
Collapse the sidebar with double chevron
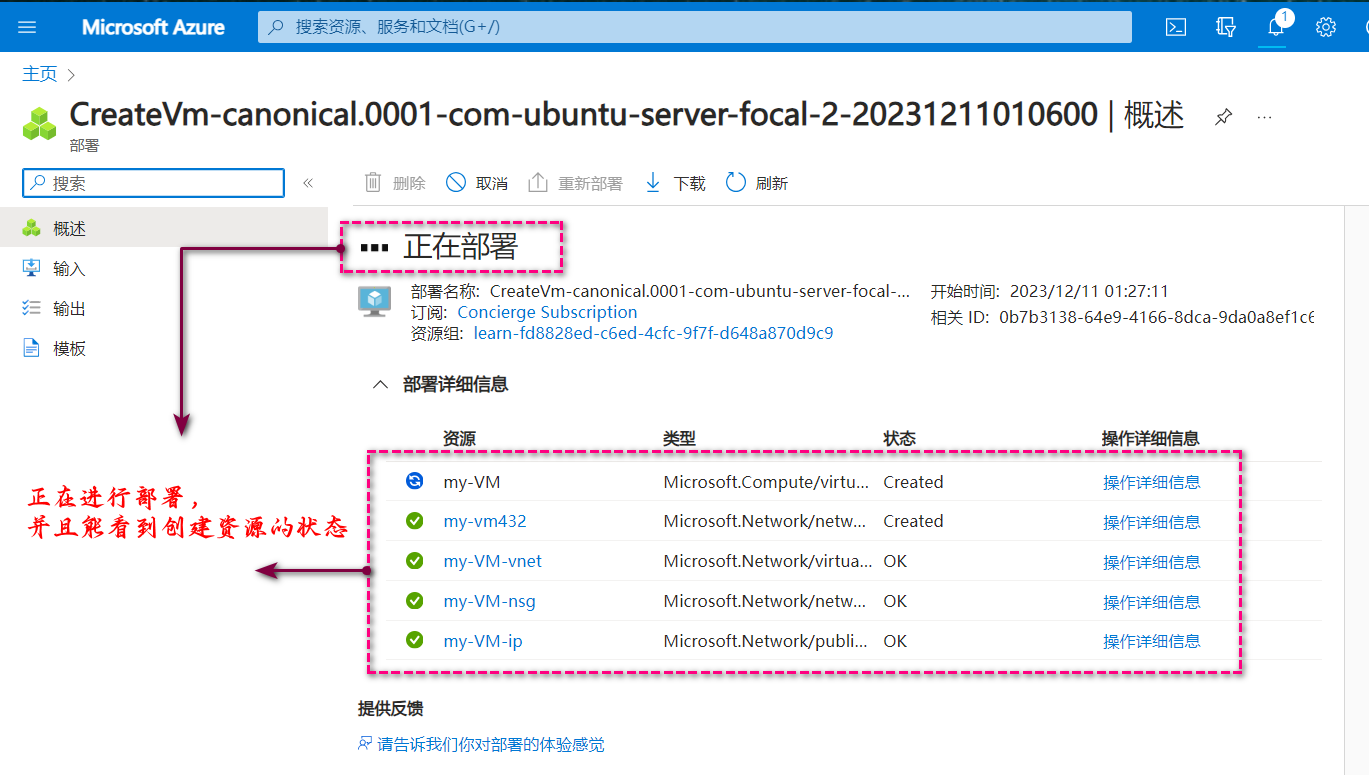(308, 183)
